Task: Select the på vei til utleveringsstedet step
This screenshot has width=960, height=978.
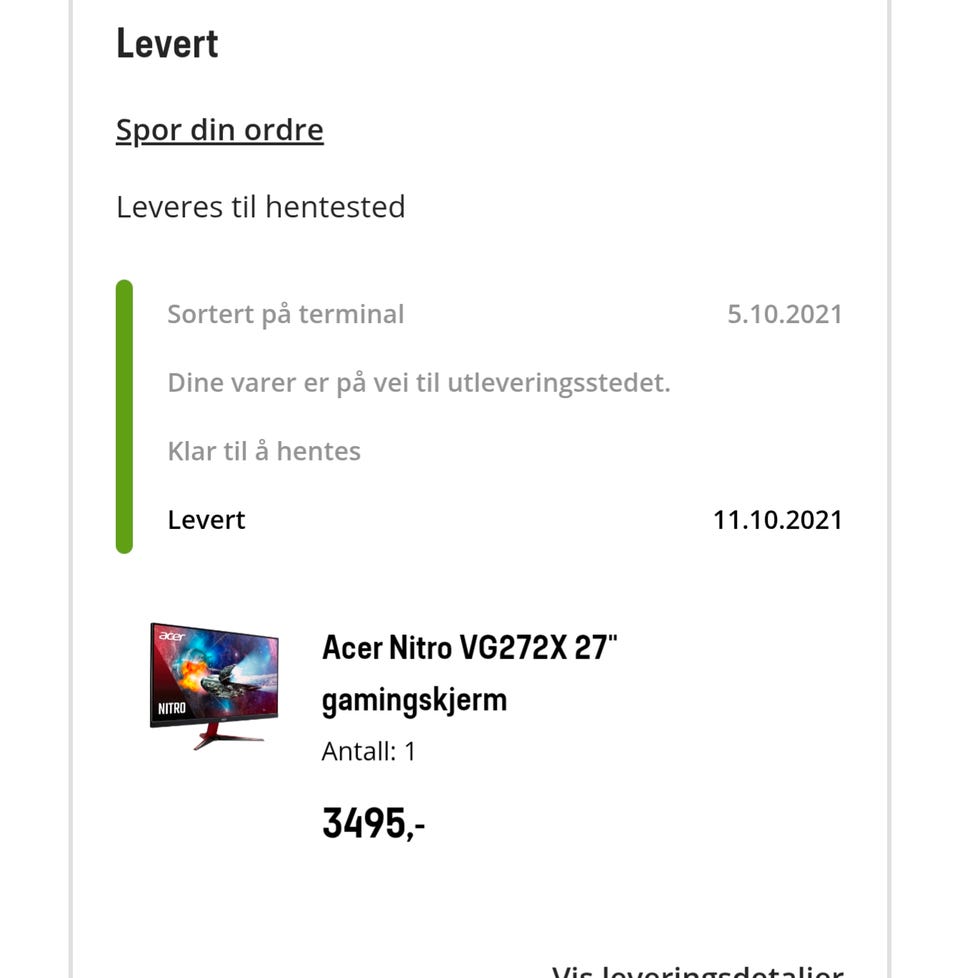Action: pos(419,383)
